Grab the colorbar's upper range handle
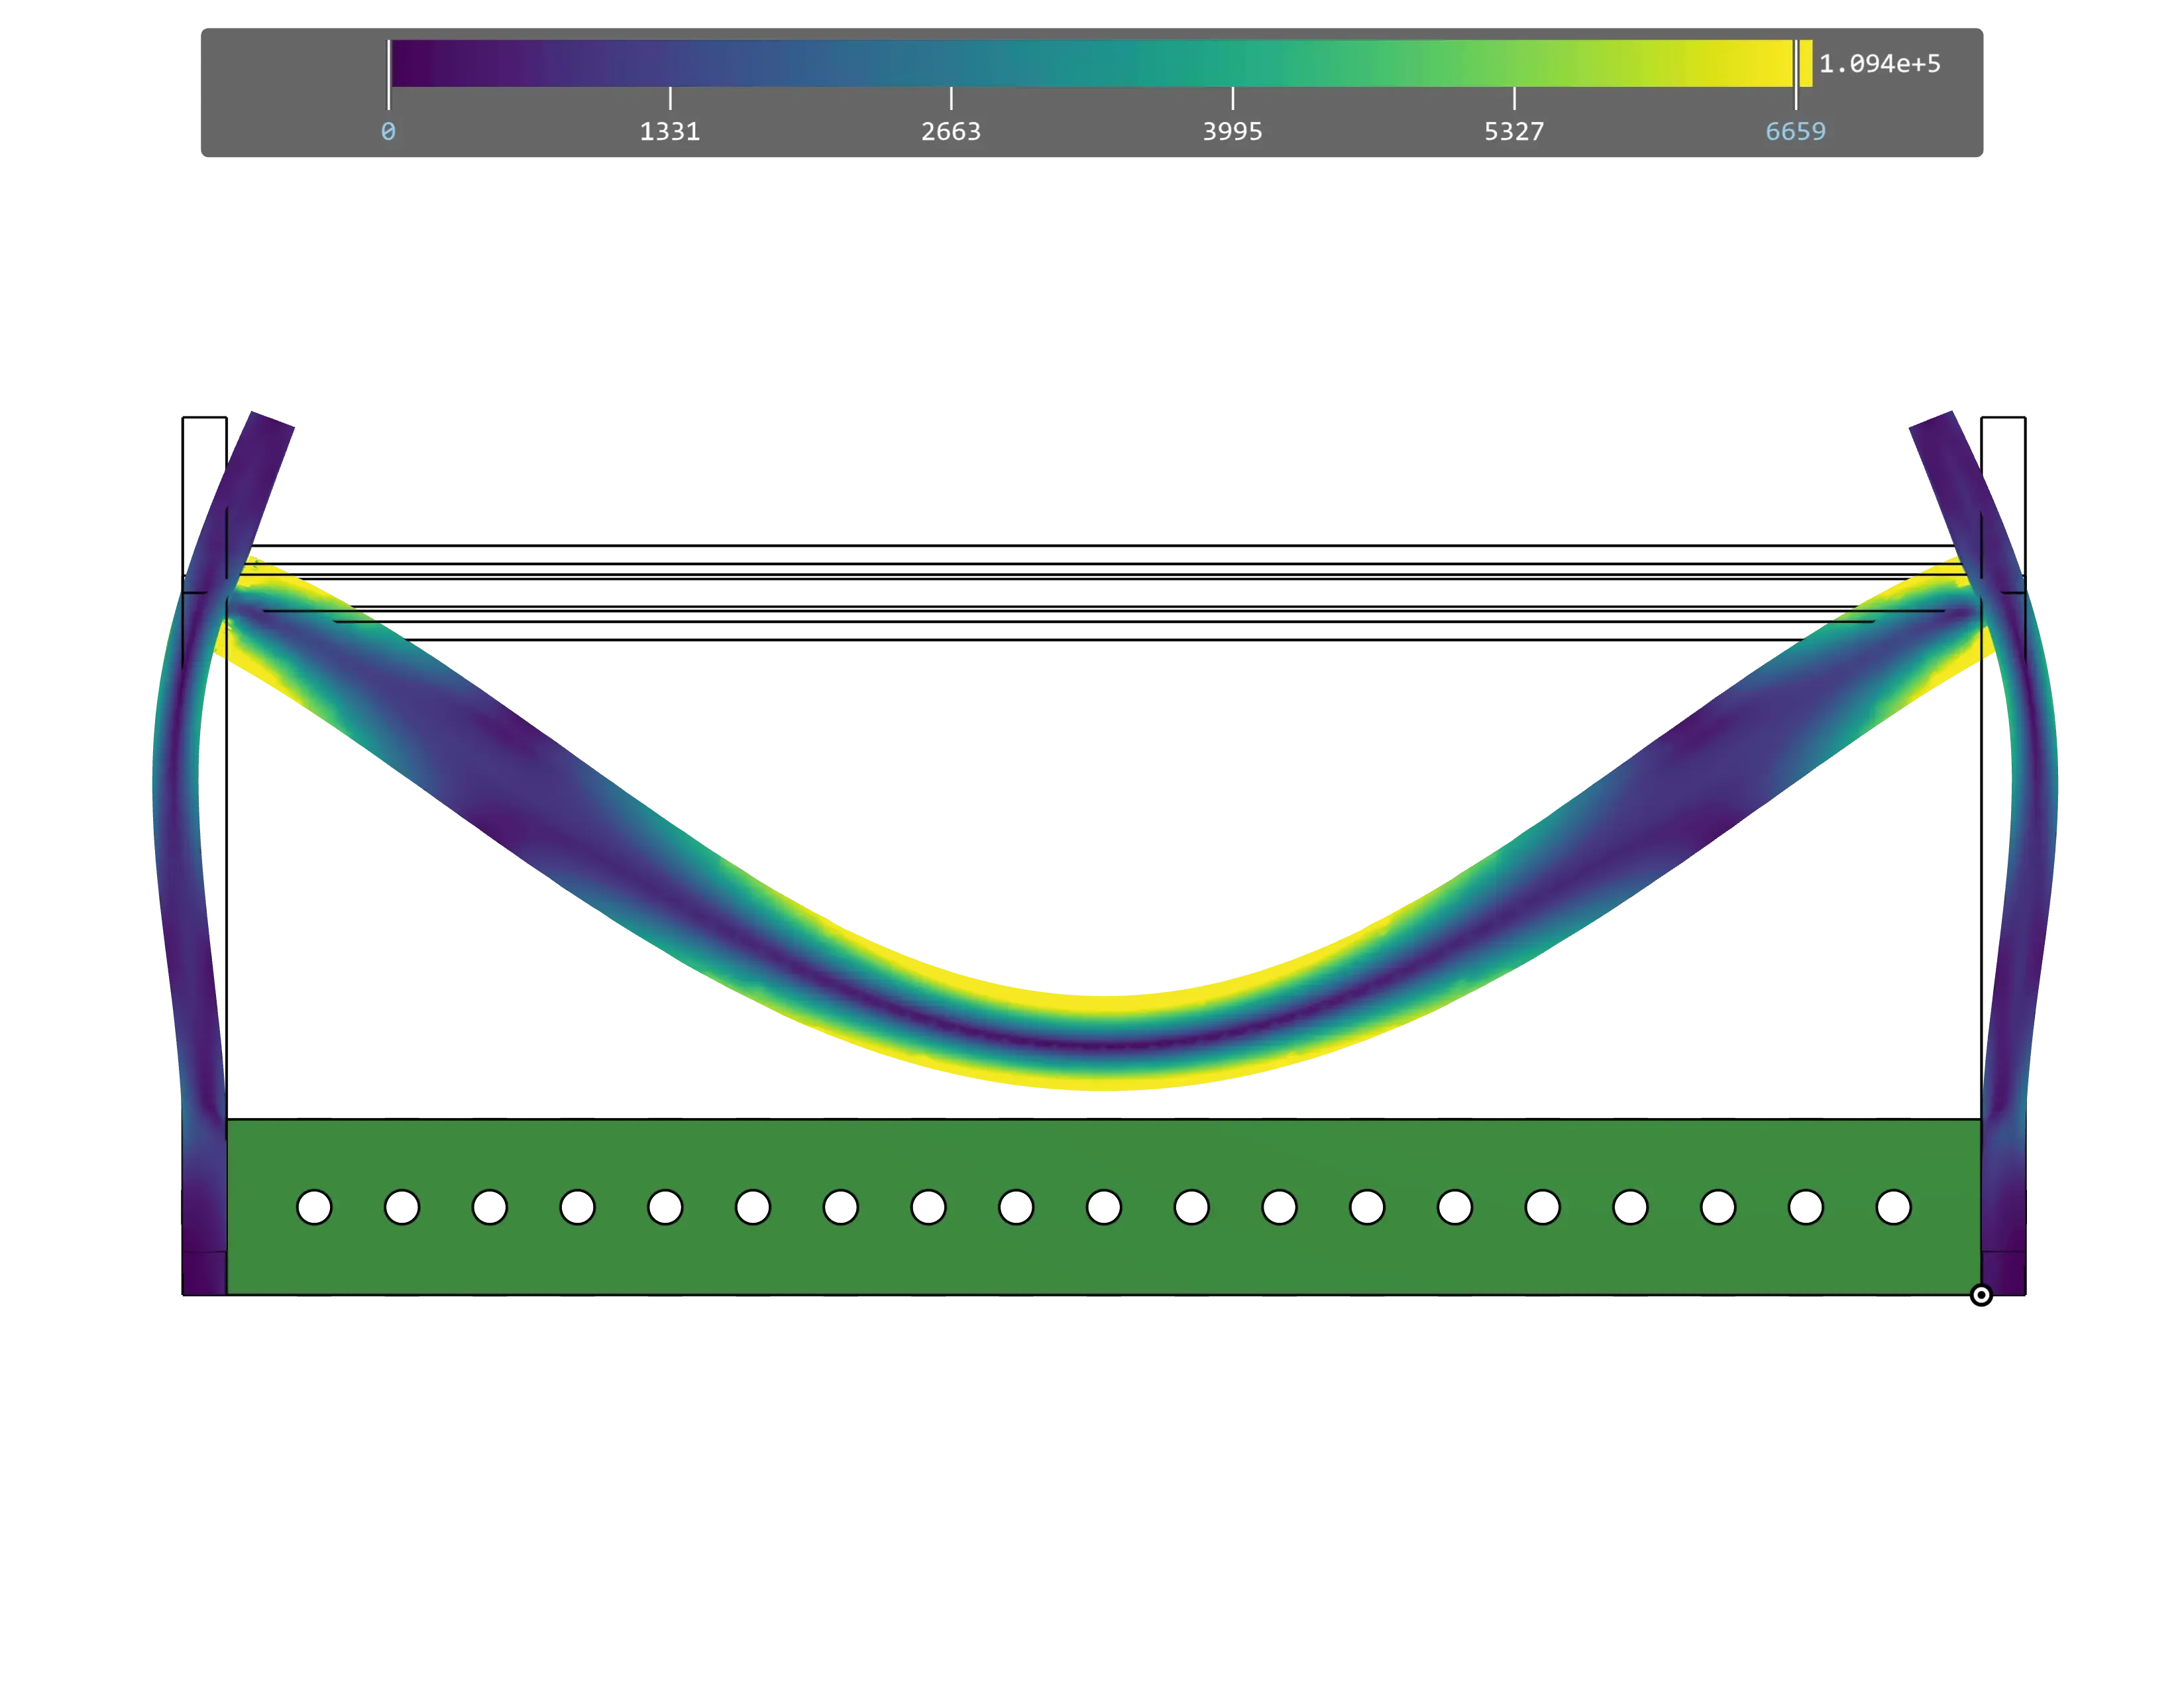 [1796, 75]
